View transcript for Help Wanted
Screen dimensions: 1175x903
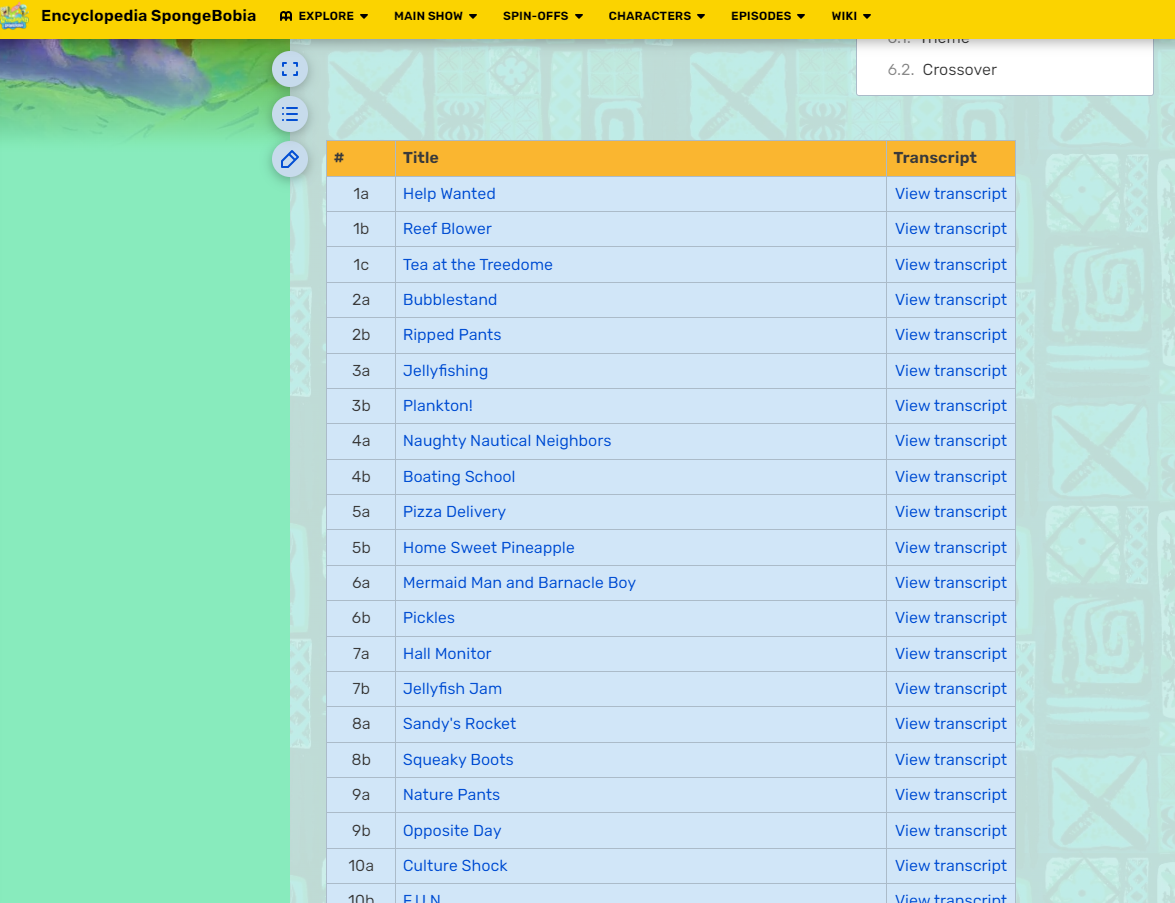[x=950, y=194]
